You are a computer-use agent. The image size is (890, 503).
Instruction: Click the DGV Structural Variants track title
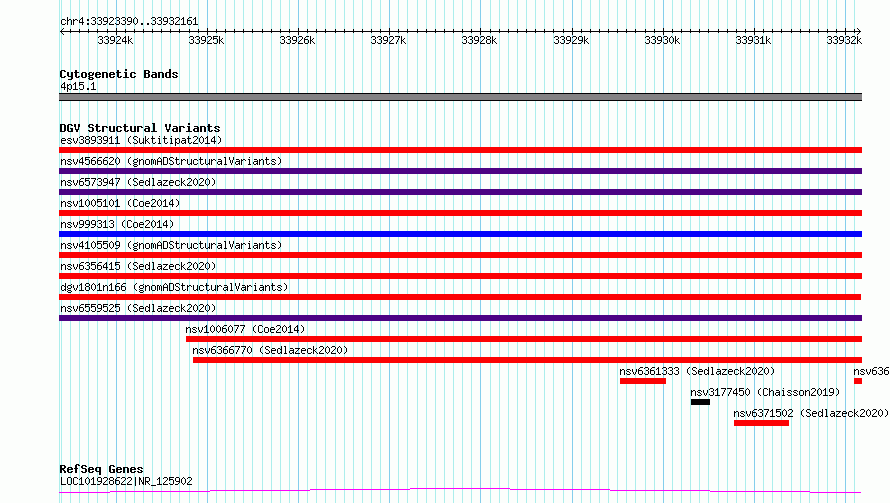[140, 128]
